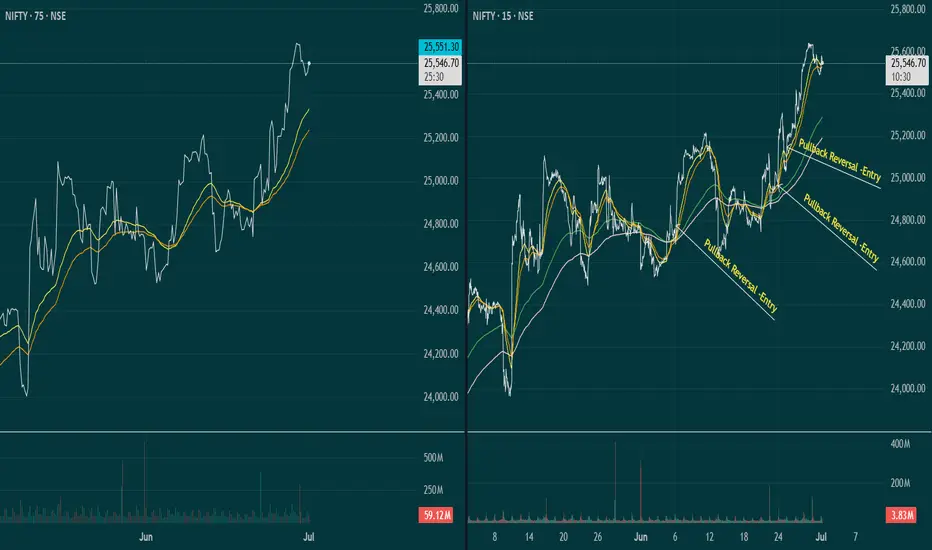Screen dimensions: 932x550
Task: Select the cyan 25,551.30 price tag
Action: 440,47
